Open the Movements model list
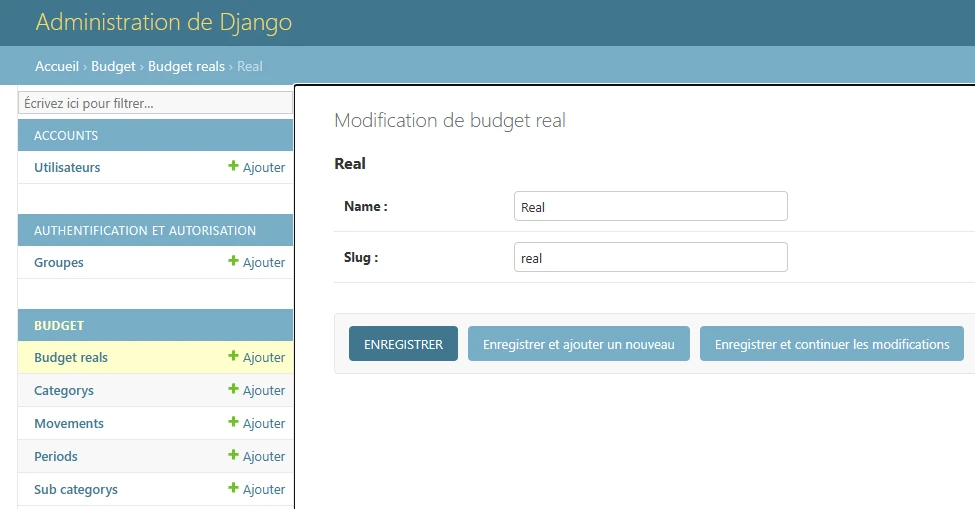This screenshot has width=975, height=509. pos(69,424)
